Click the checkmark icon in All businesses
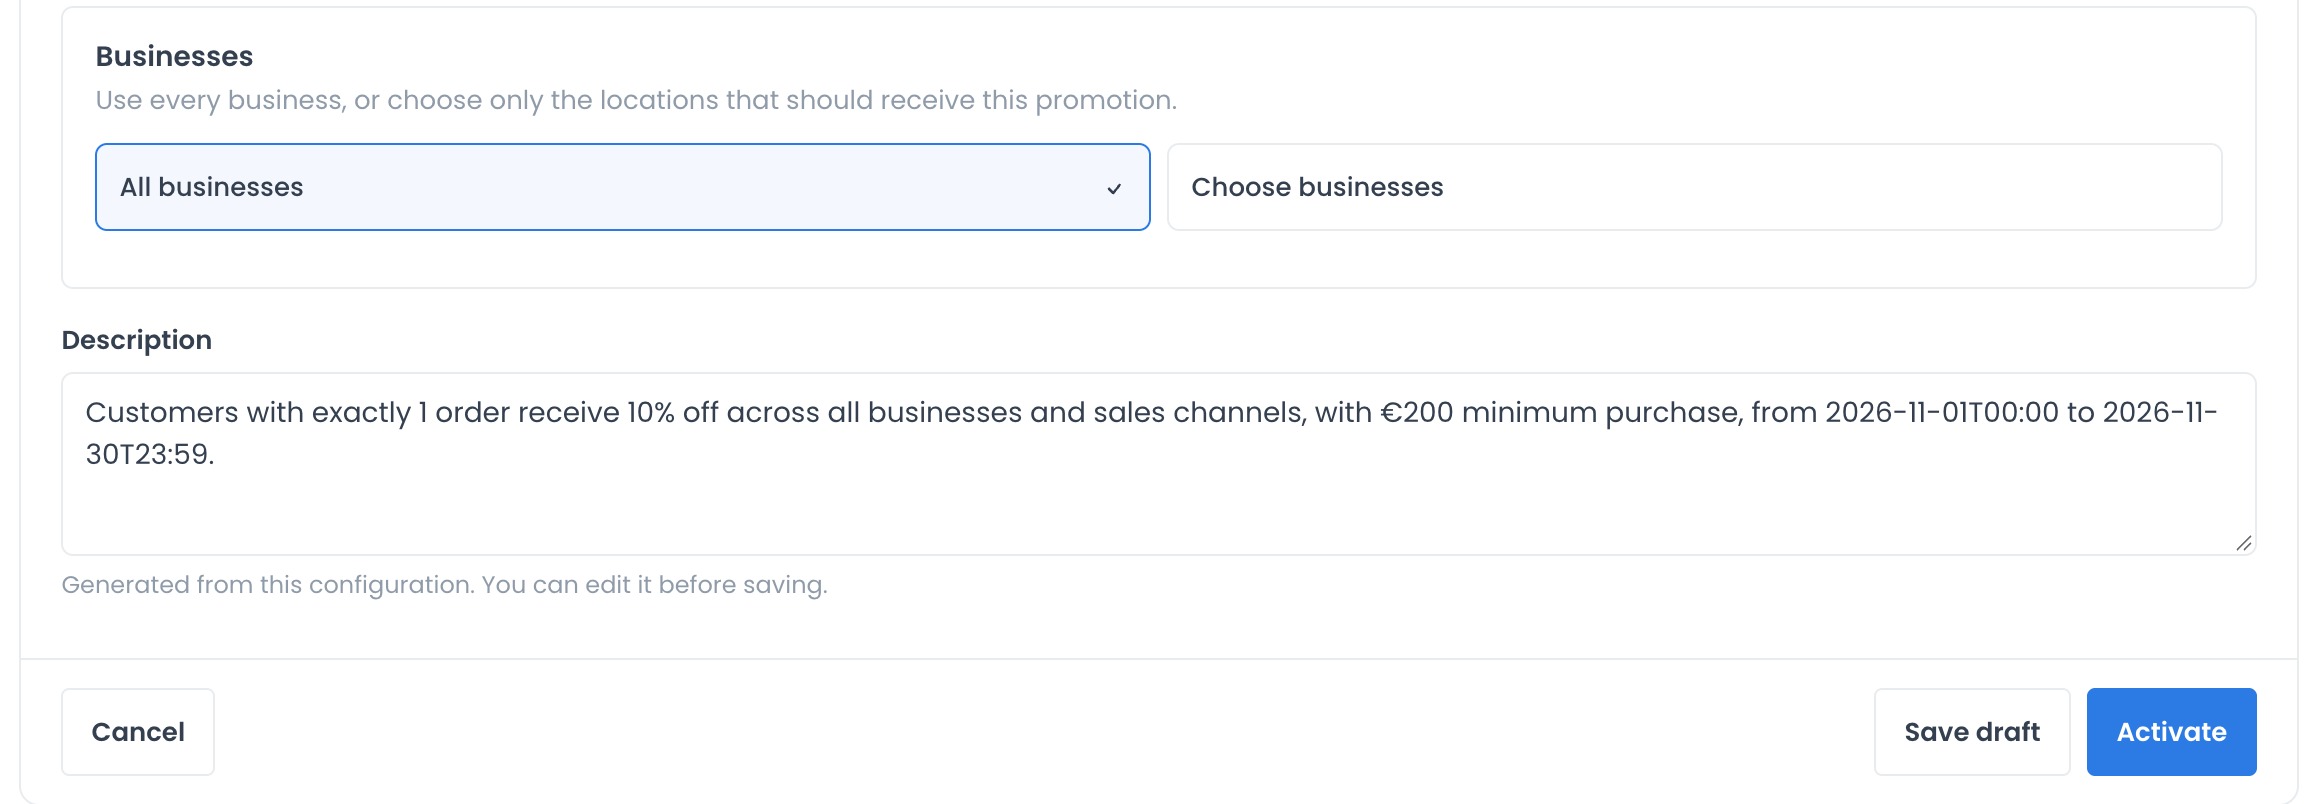Viewport: 2320px width, 804px height. click(1114, 188)
